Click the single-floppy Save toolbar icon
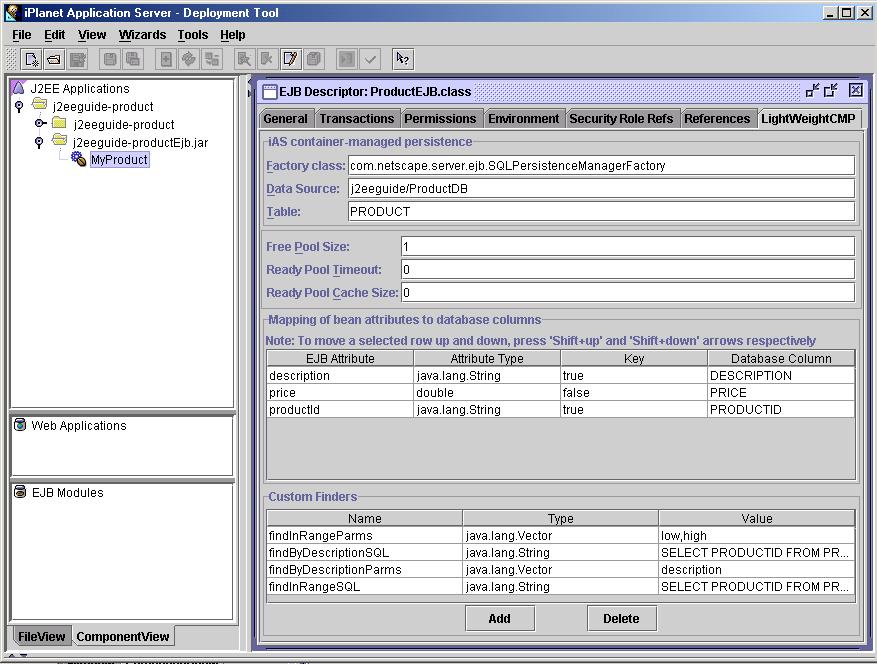This screenshot has width=877, height=664. click(x=110, y=59)
